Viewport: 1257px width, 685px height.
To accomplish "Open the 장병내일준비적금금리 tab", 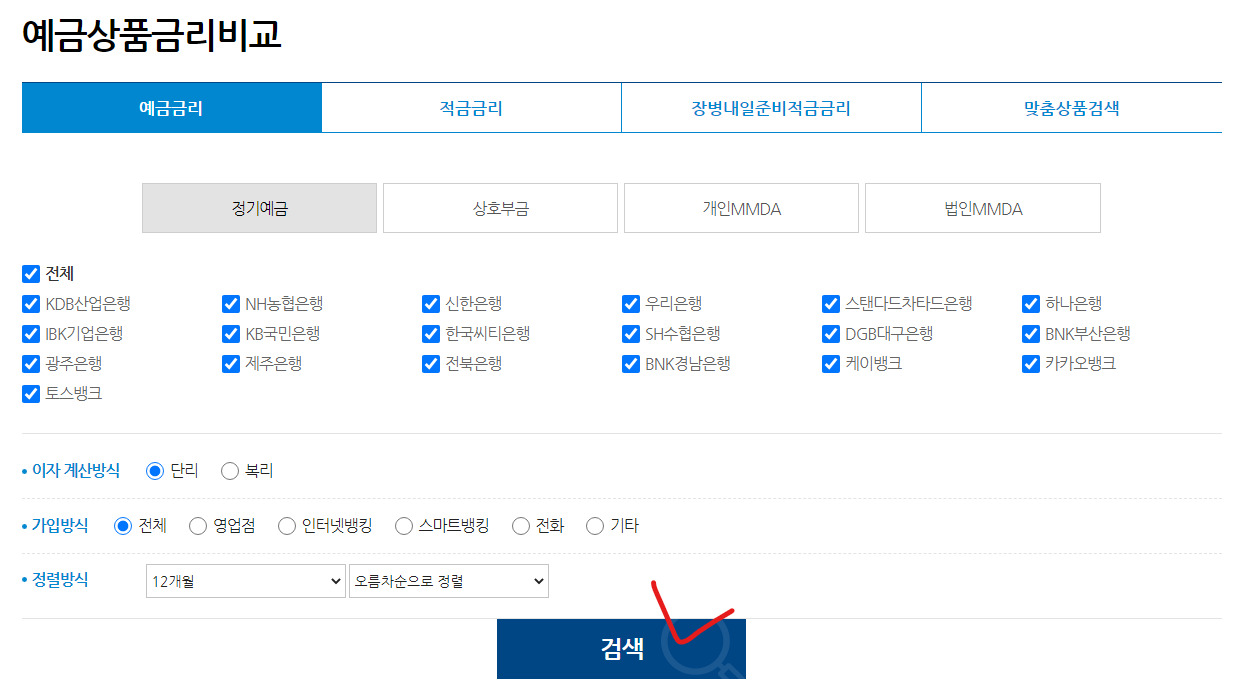I will (771, 108).
